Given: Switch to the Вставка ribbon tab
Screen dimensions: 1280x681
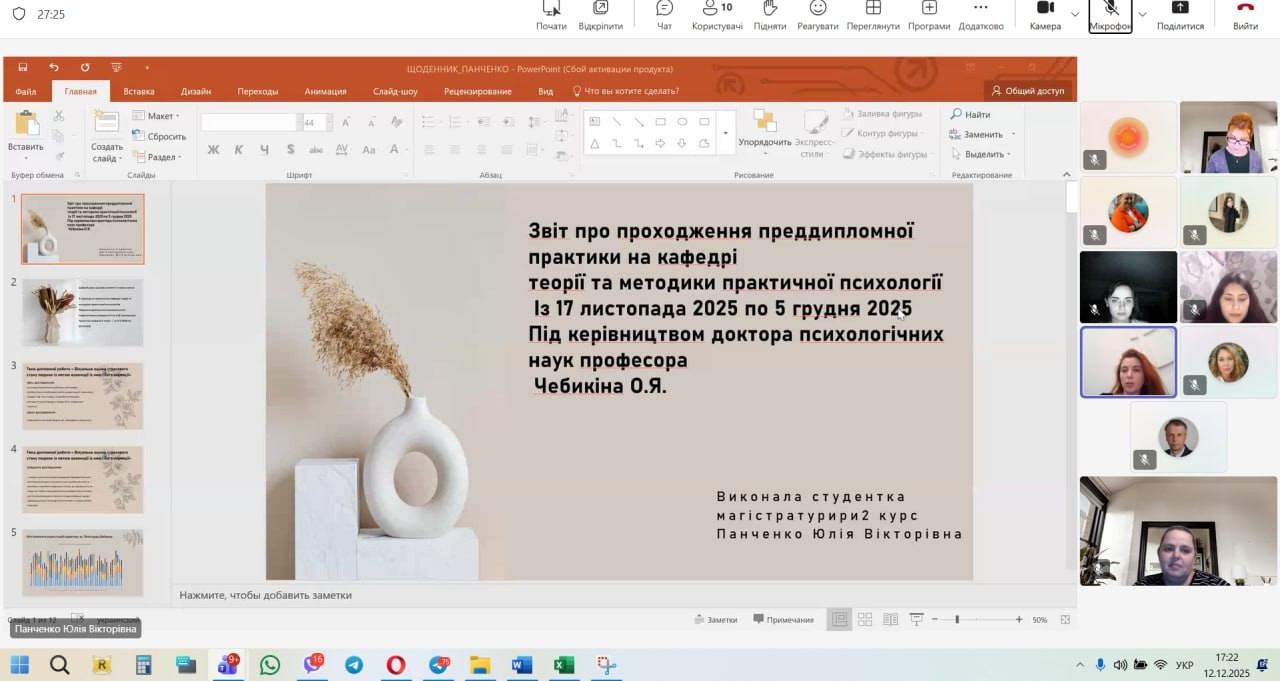Looking at the screenshot, I should [139, 91].
